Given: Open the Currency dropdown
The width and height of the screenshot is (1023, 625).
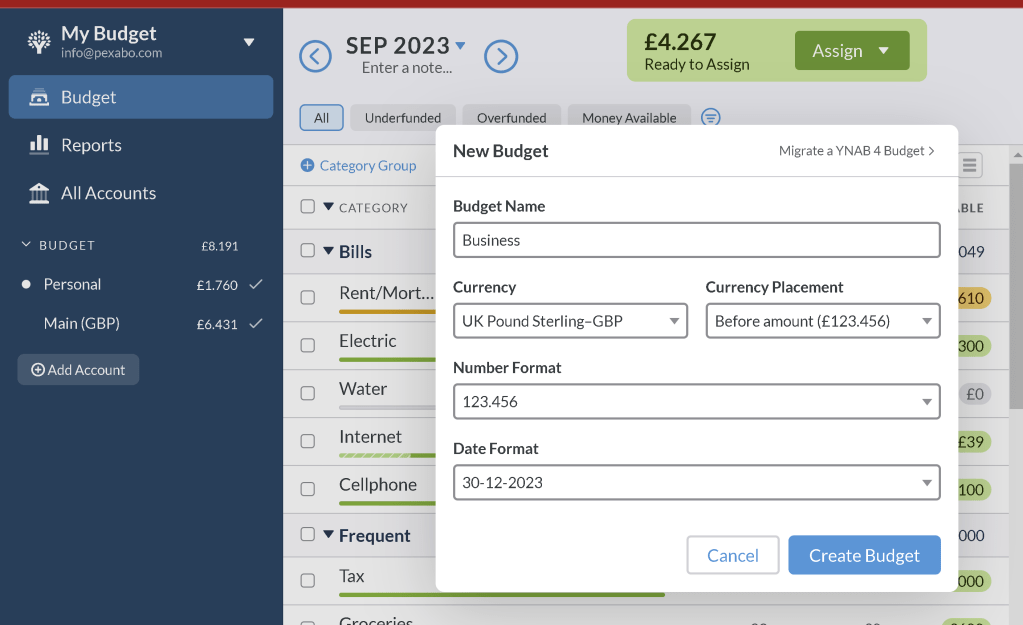Looking at the screenshot, I should point(570,321).
